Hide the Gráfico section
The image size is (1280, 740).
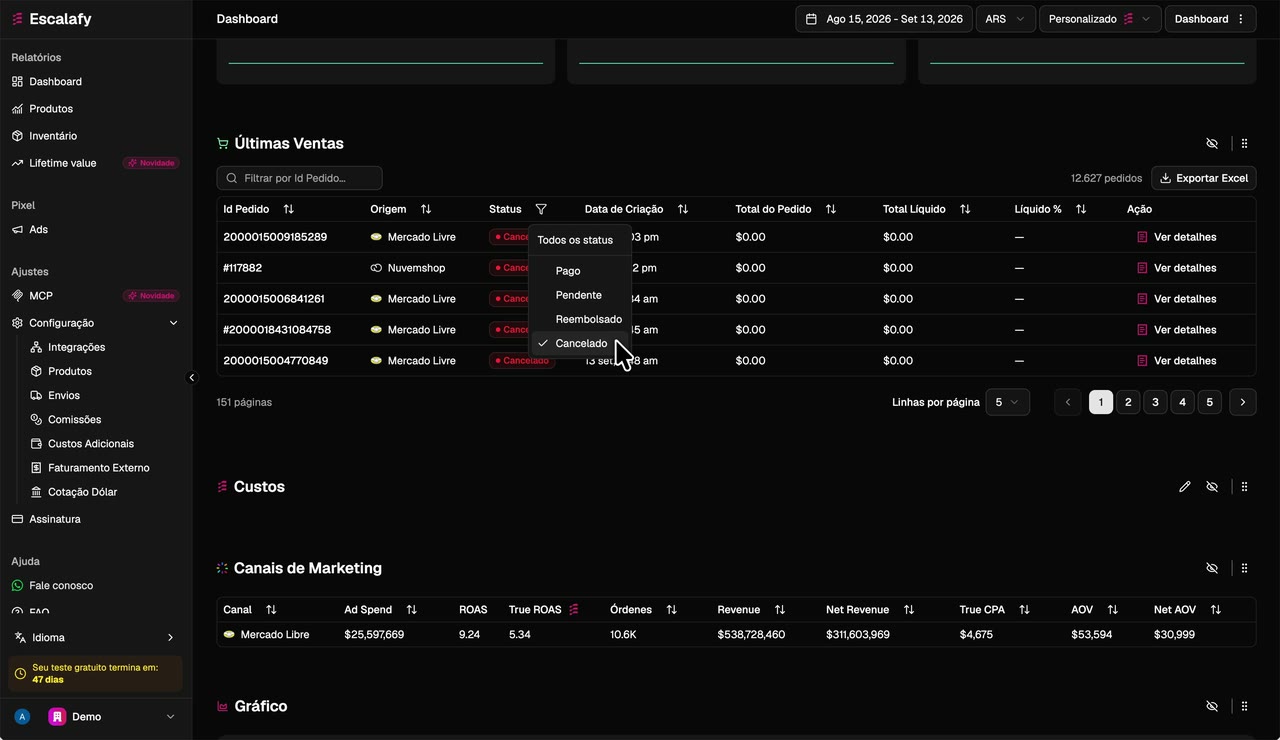pyautogui.click(x=1212, y=706)
